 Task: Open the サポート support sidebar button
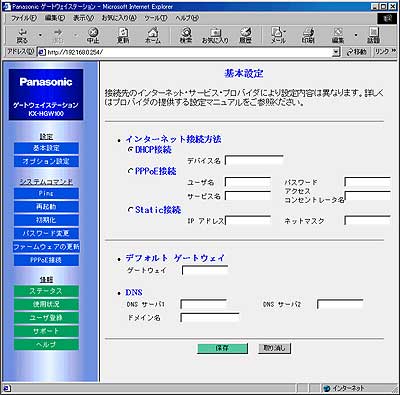pyautogui.click(x=46, y=331)
